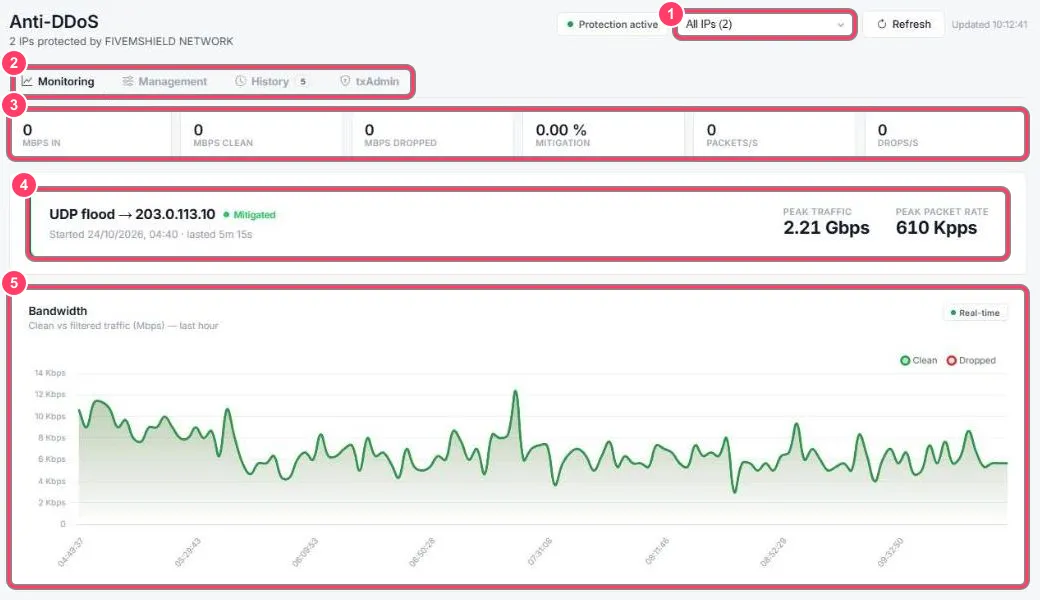Click the Bandwidth chart heading
This screenshot has width=1040, height=600.
point(58,311)
